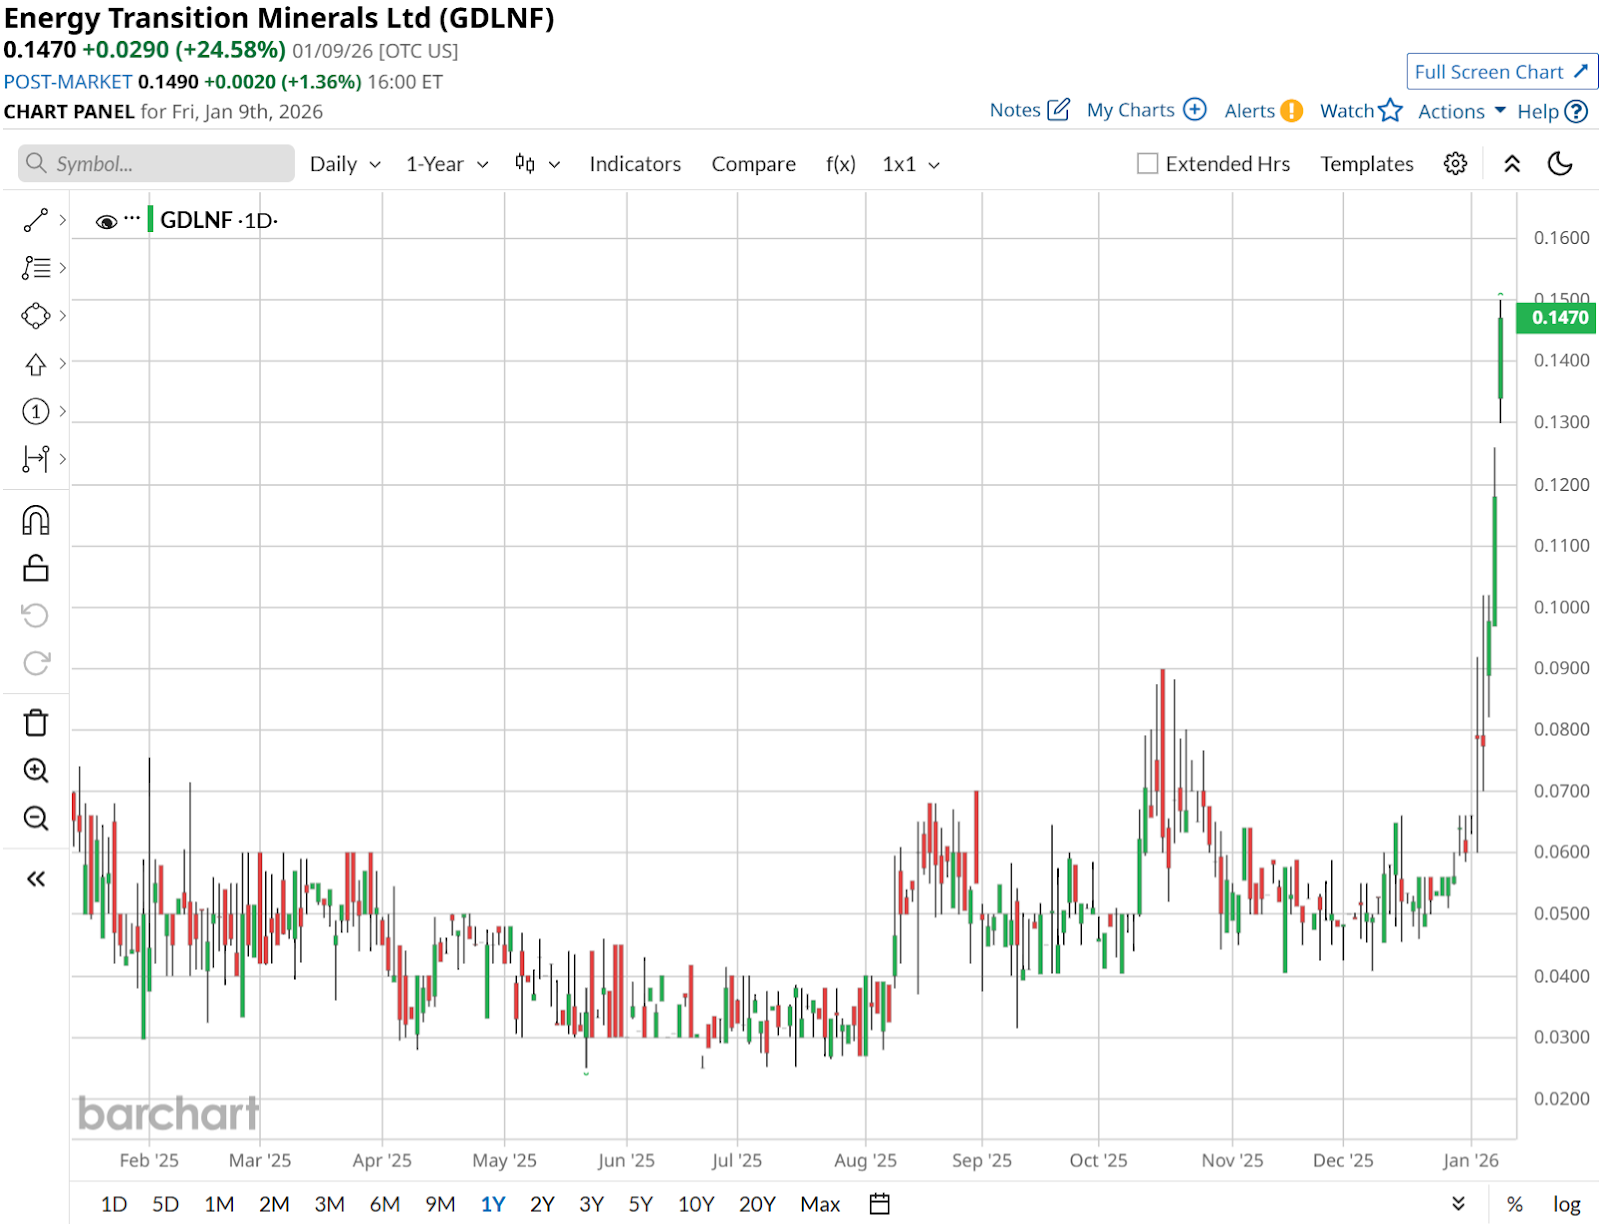Open the numbered annotation tool
Image resolution: width=1600 pixels, height=1224 pixels.
[36, 411]
